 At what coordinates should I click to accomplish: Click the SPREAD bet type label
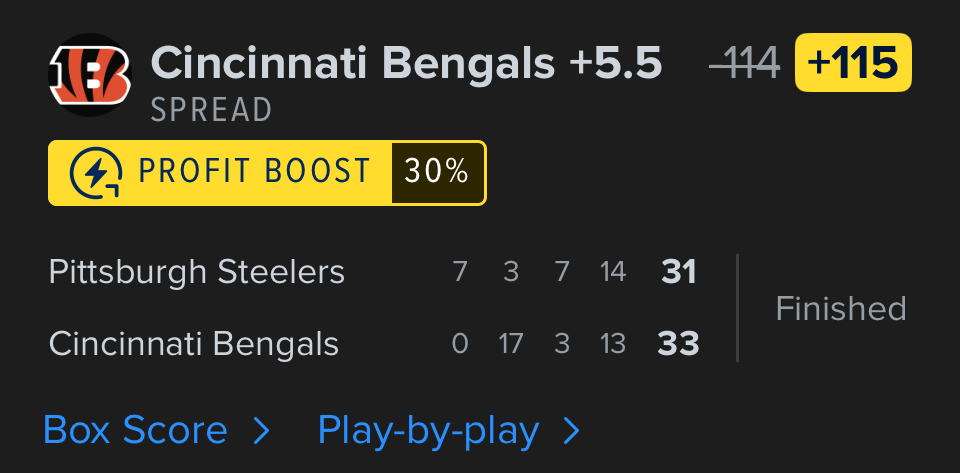(x=211, y=110)
